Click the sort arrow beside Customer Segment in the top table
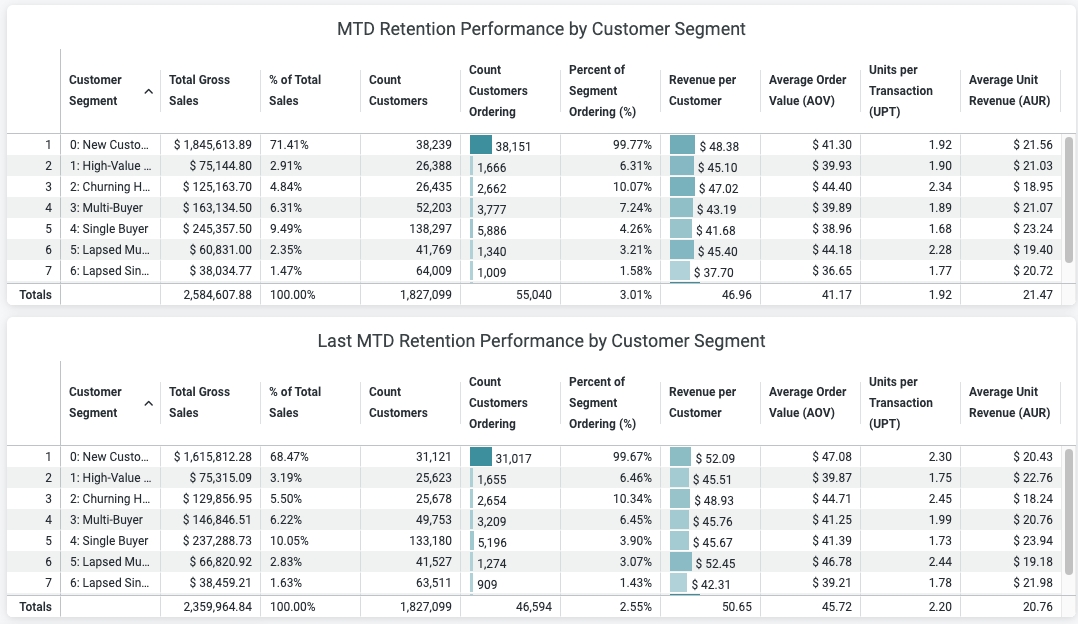The image size is (1078, 624). (x=149, y=91)
